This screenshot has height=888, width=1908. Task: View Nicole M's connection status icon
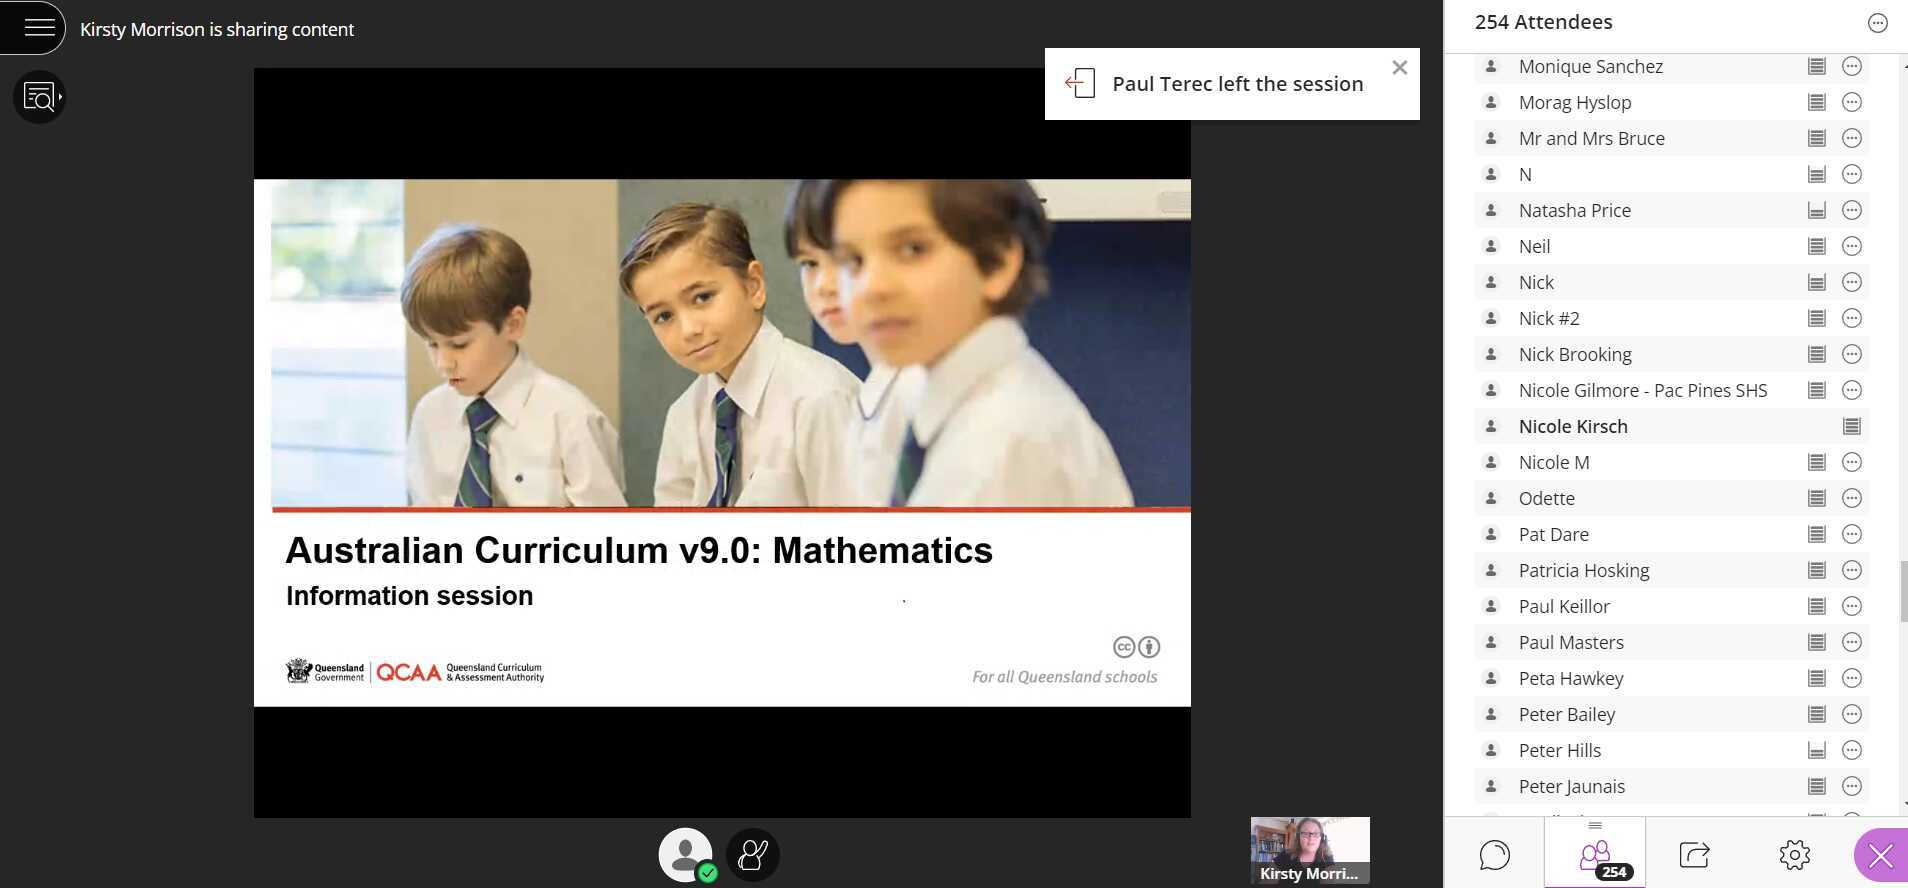(1817, 462)
